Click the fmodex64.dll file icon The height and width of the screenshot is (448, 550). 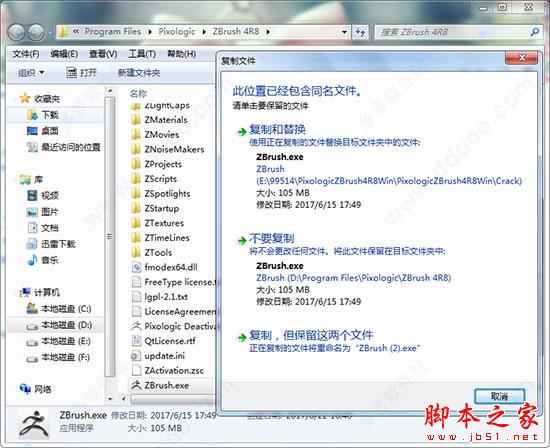tap(136, 267)
